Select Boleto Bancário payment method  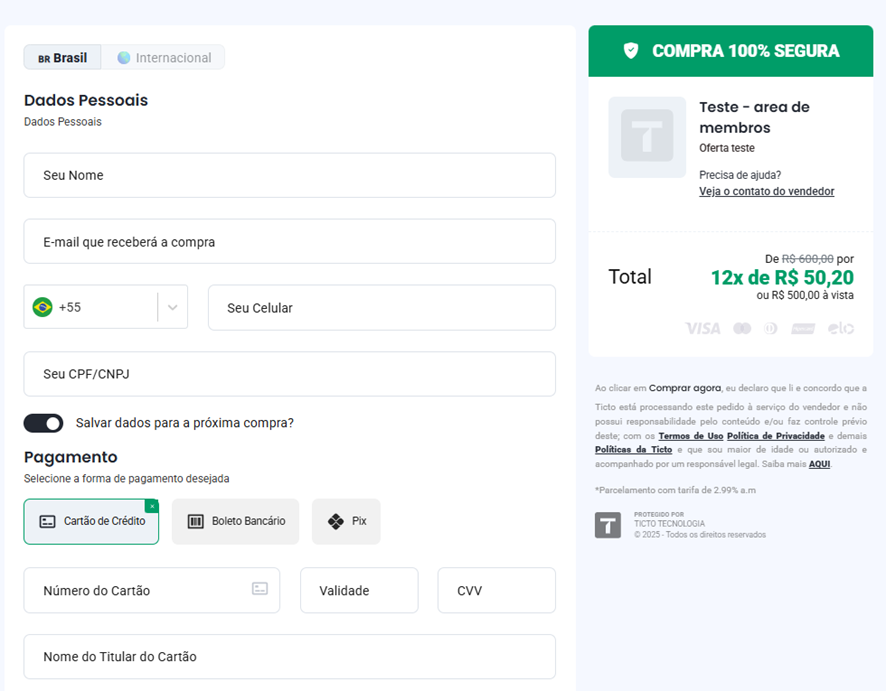(235, 521)
